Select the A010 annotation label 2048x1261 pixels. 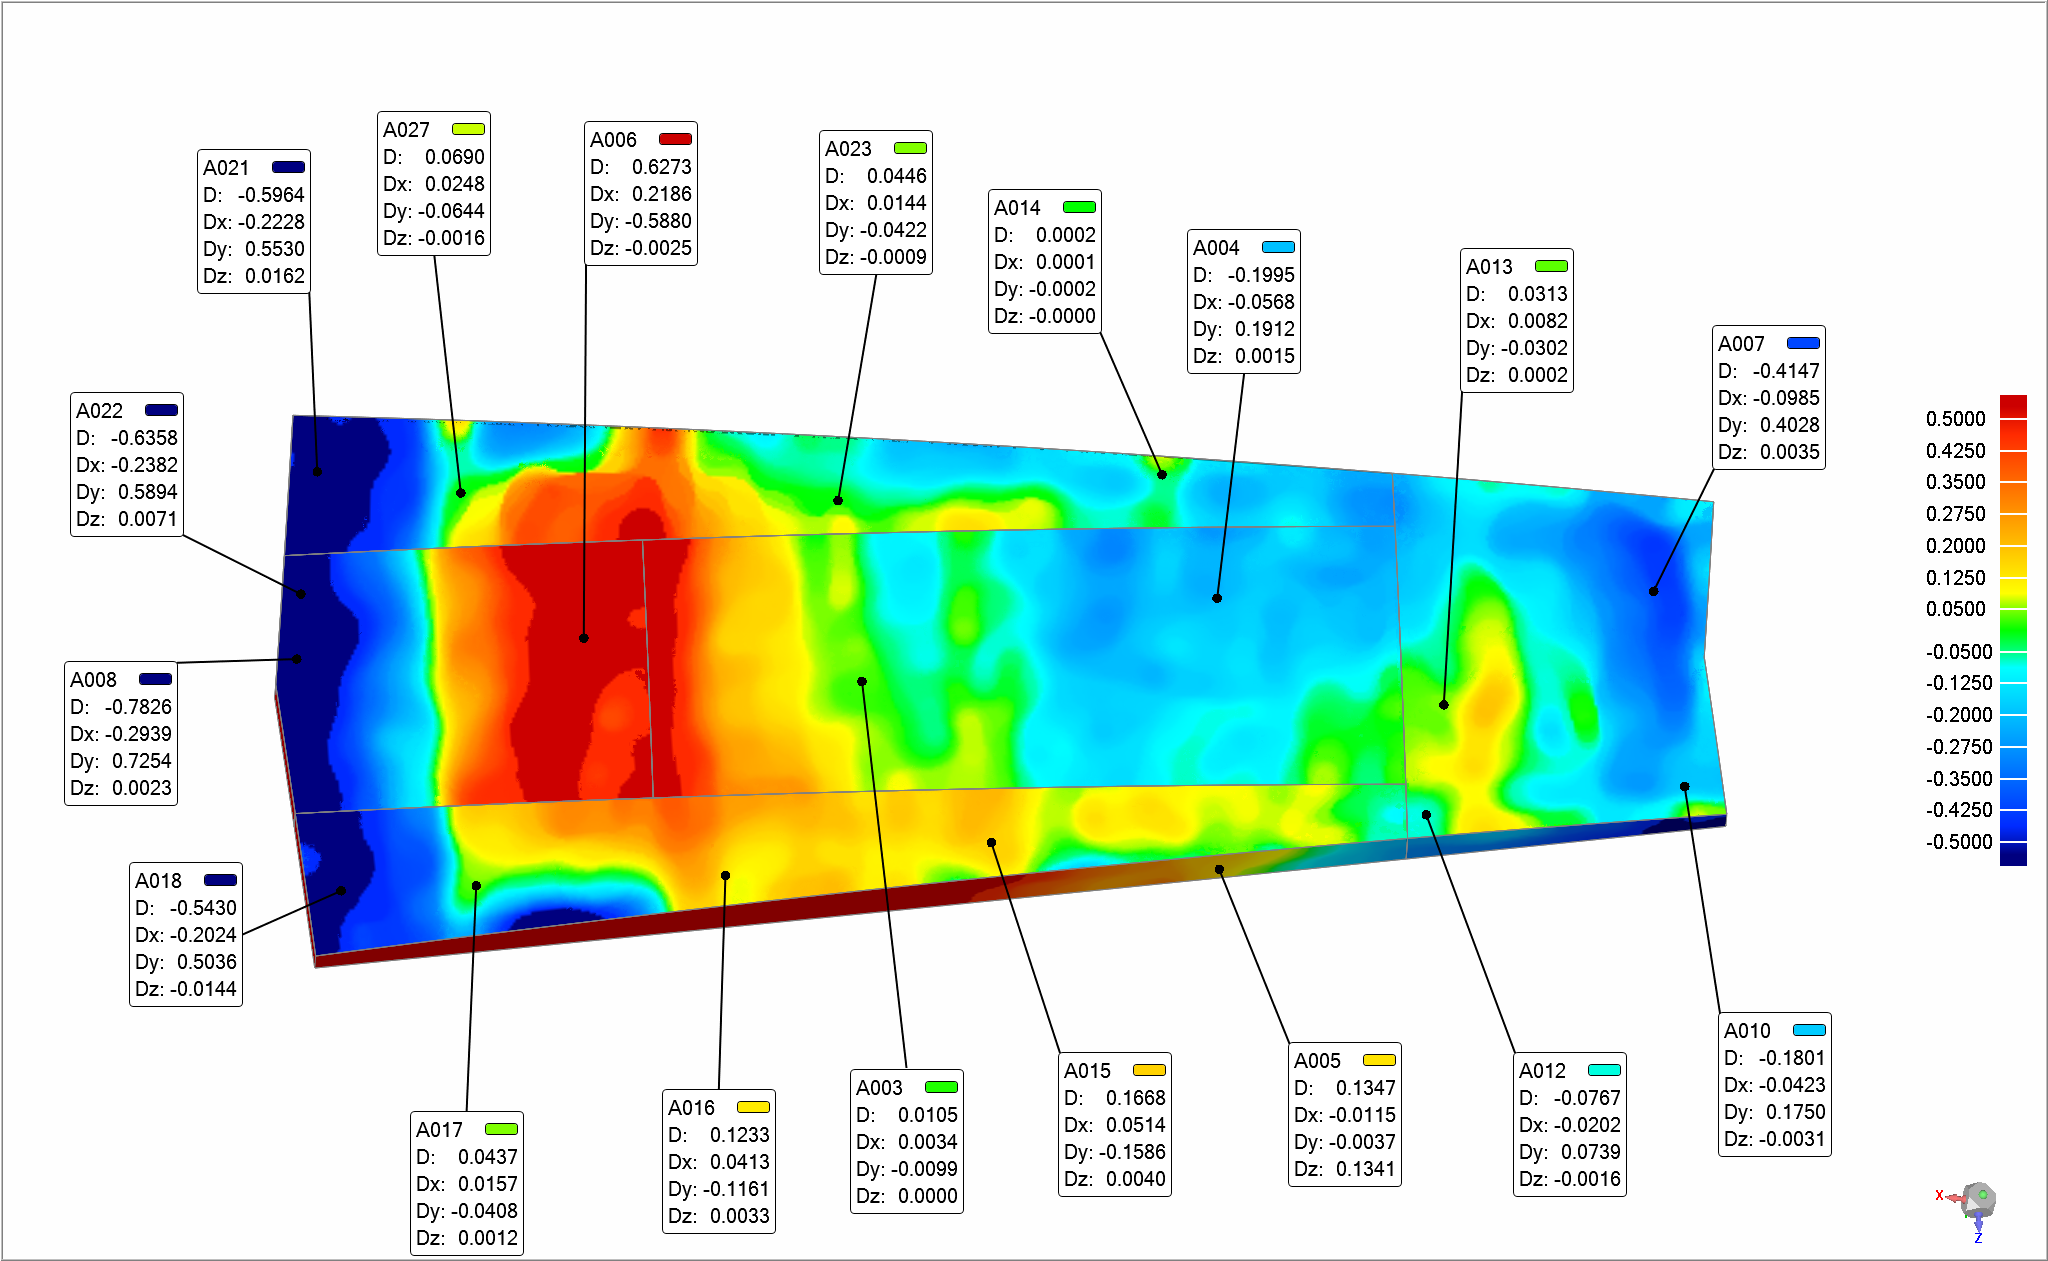coord(1774,1085)
